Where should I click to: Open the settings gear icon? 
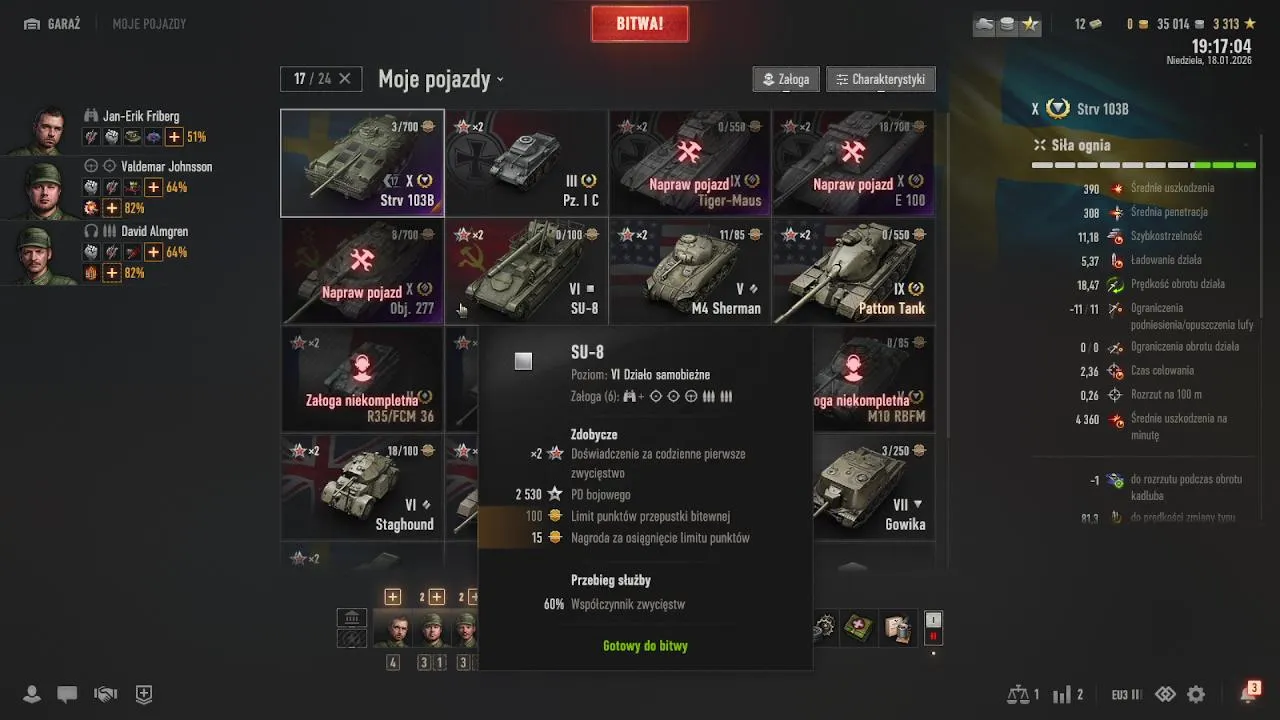point(1196,694)
